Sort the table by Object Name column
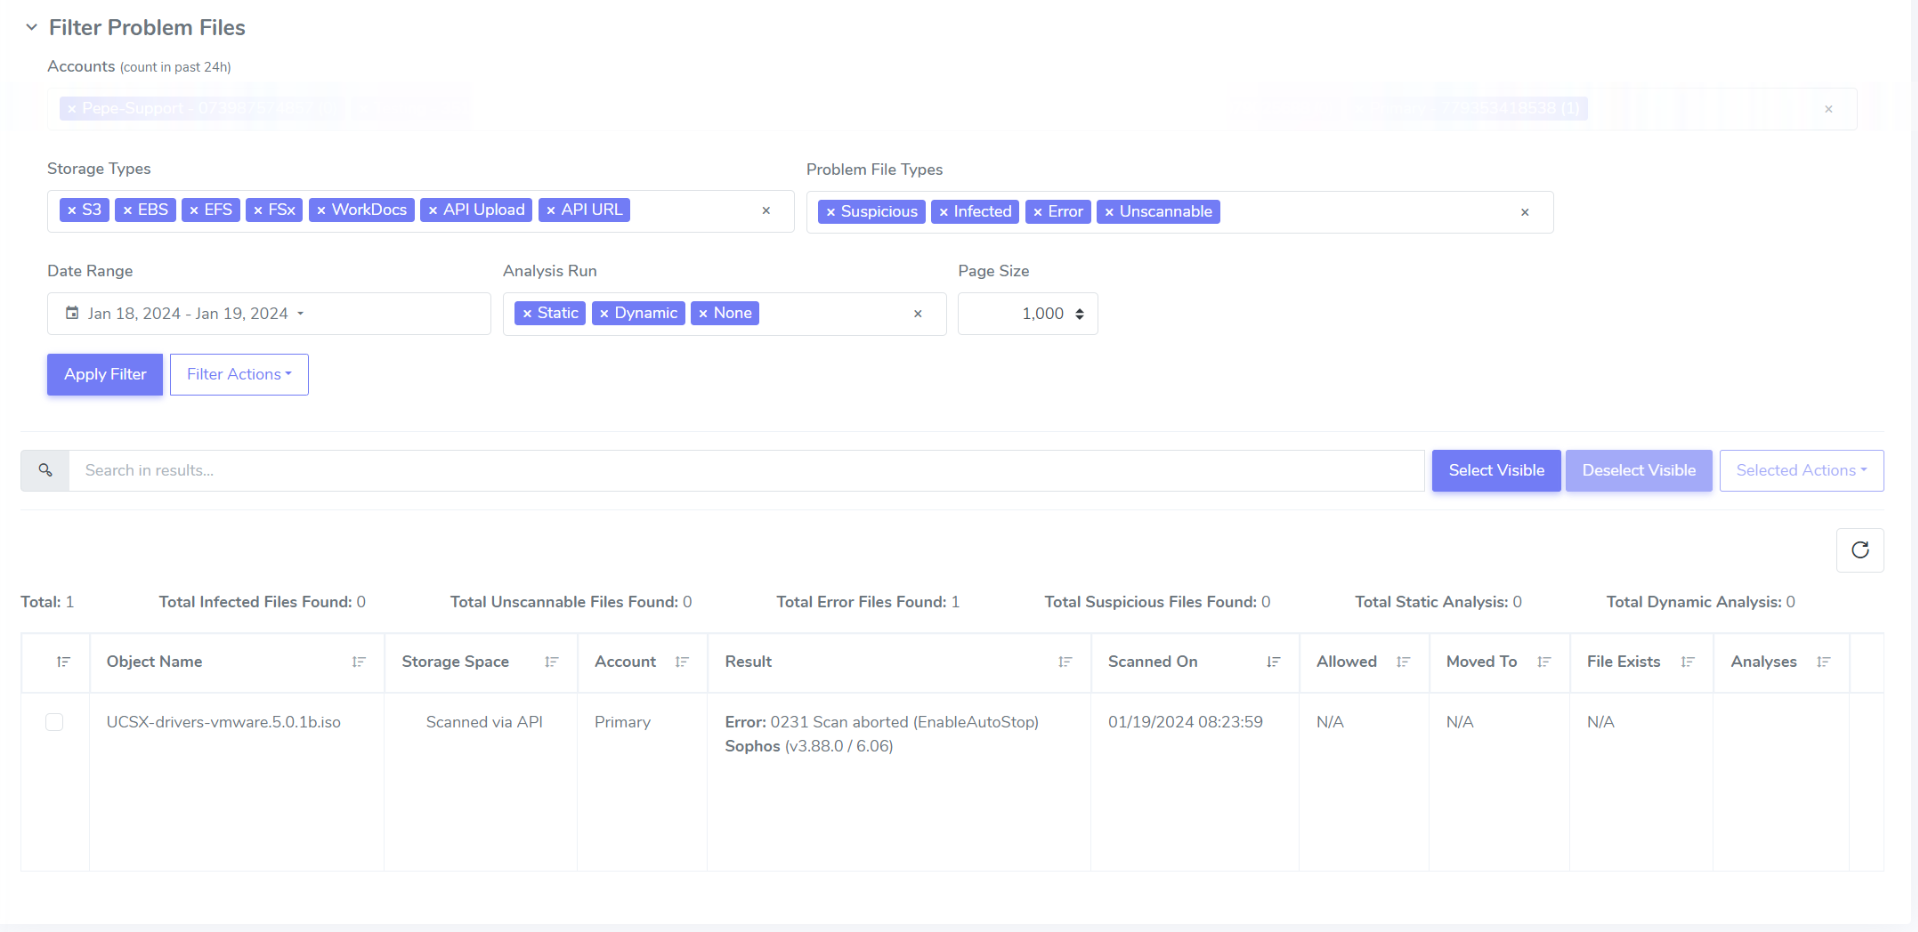 pos(360,662)
